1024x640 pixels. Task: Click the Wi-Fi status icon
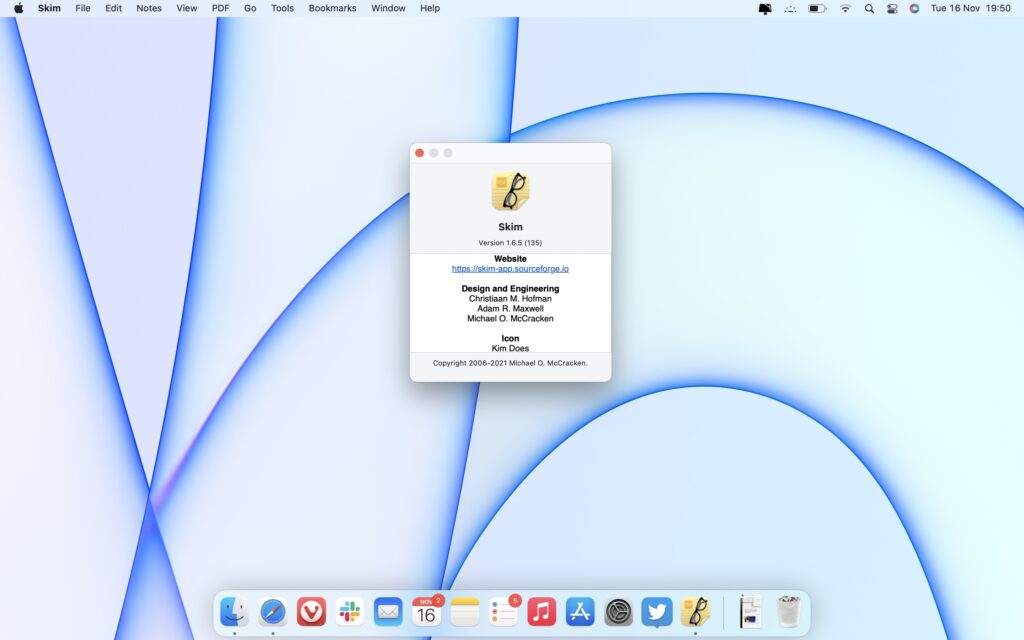click(x=846, y=8)
